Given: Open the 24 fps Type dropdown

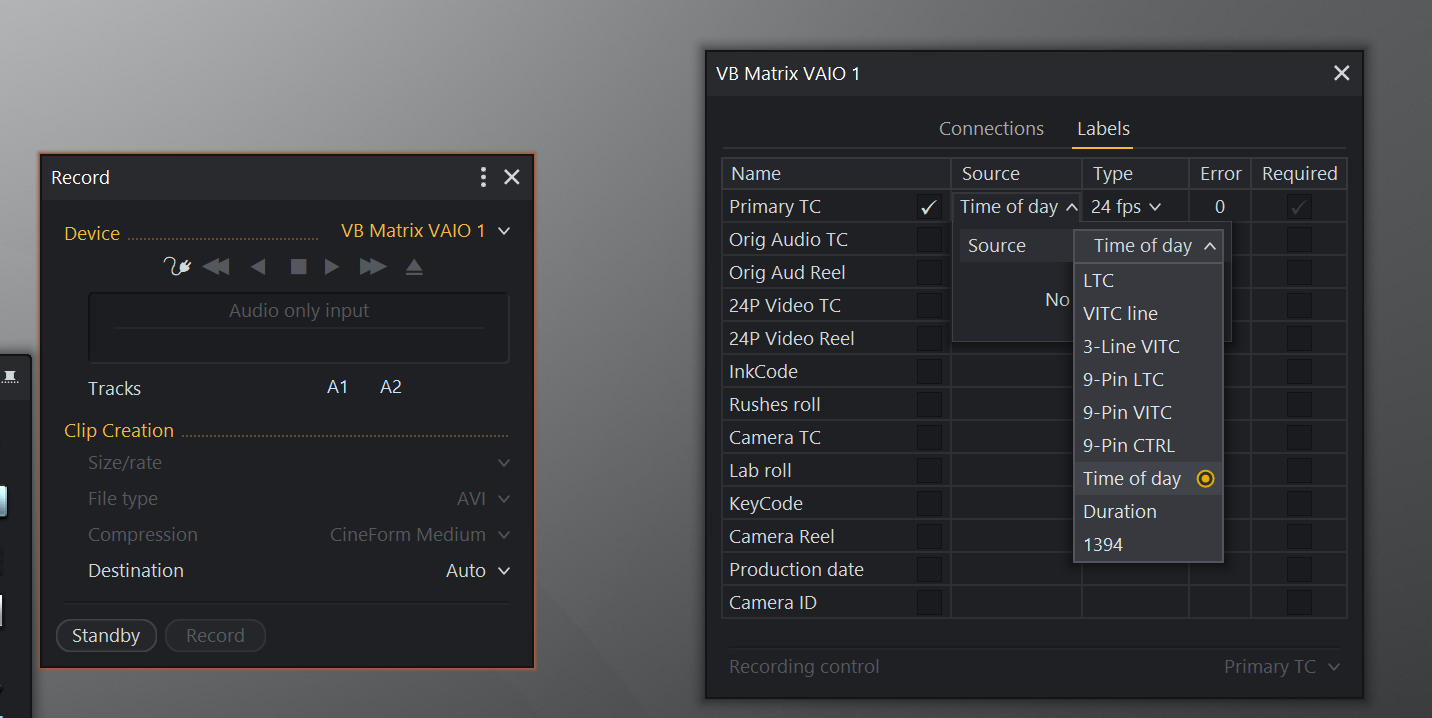Looking at the screenshot, I should point(1126,207).
